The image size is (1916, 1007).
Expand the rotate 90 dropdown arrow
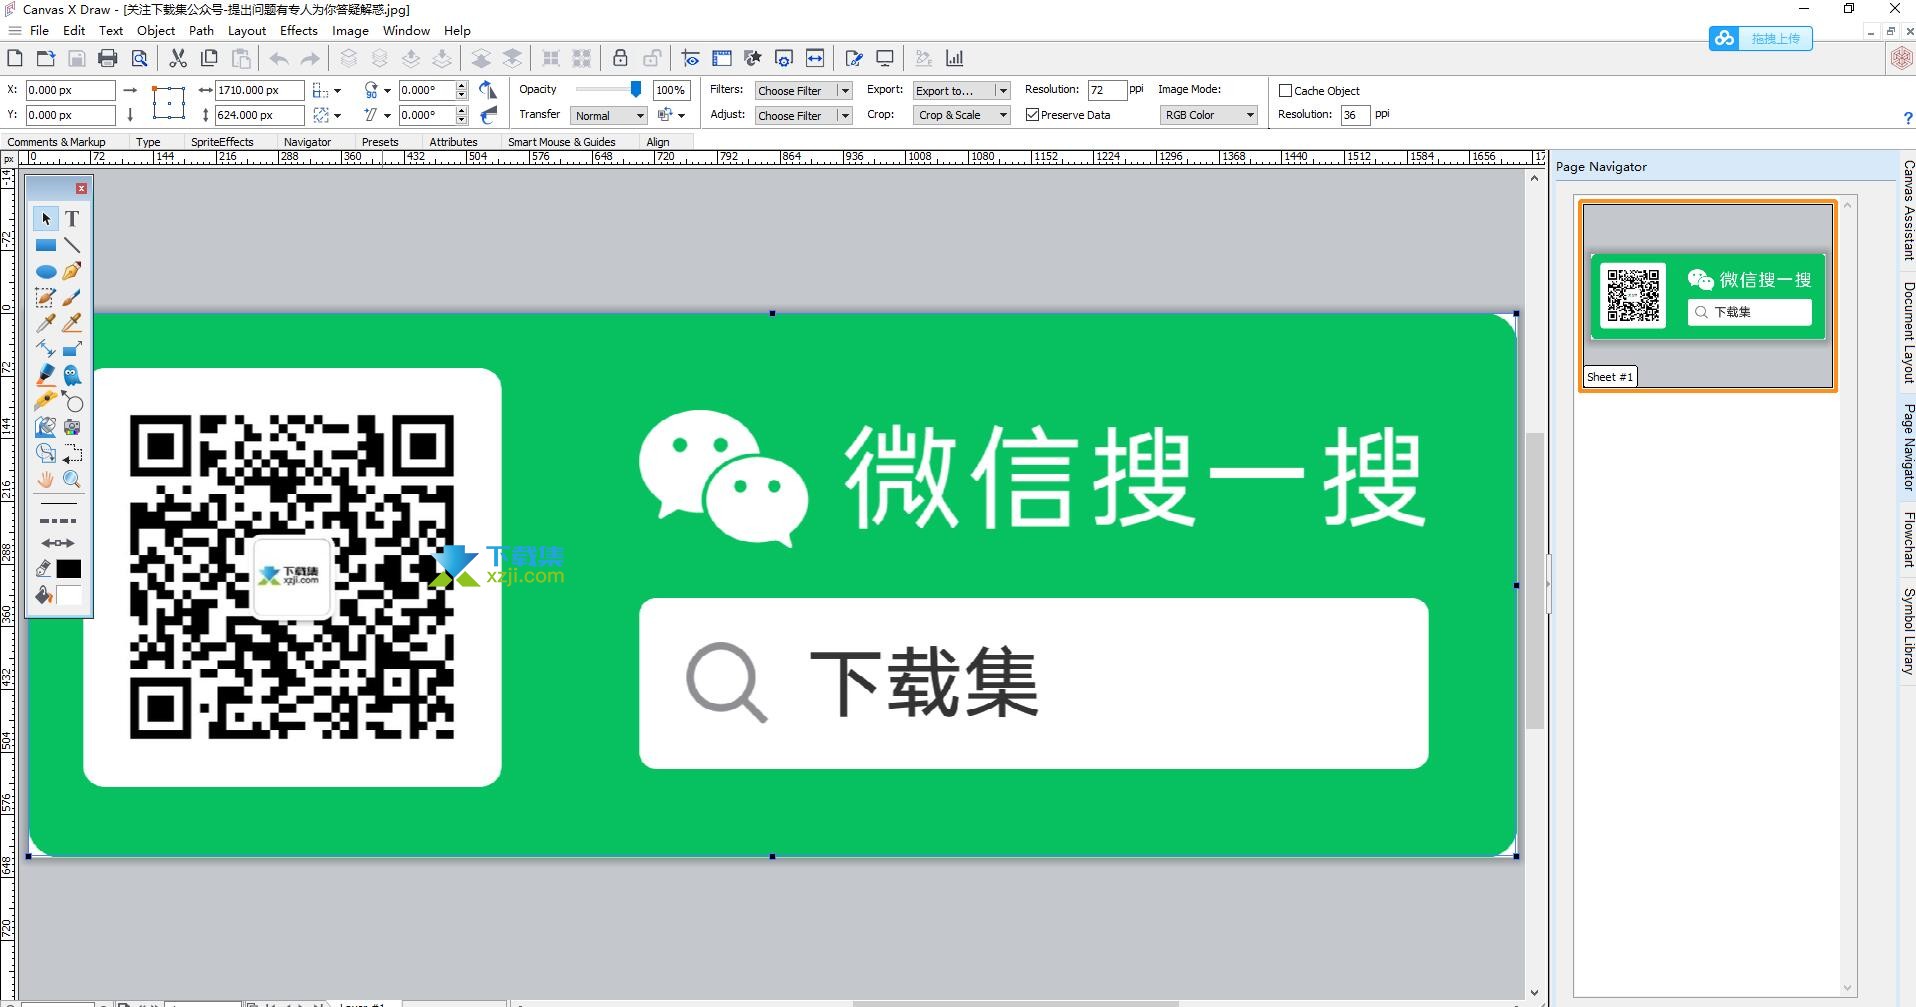(x=387, y=91)
